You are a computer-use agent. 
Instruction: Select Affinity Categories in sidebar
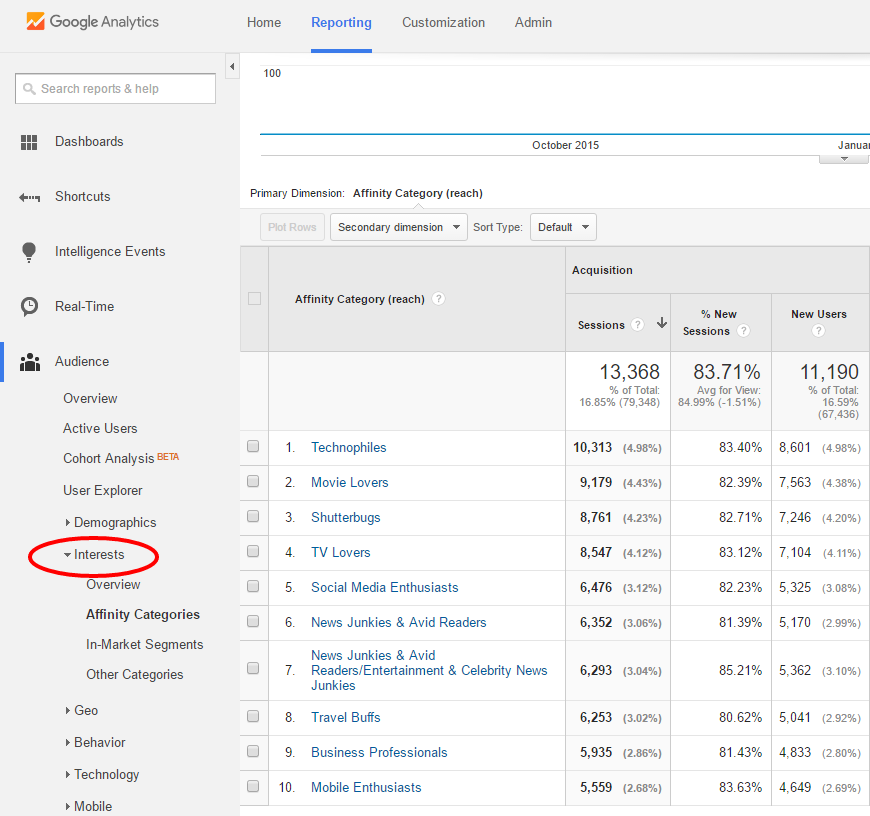(143, 615)
